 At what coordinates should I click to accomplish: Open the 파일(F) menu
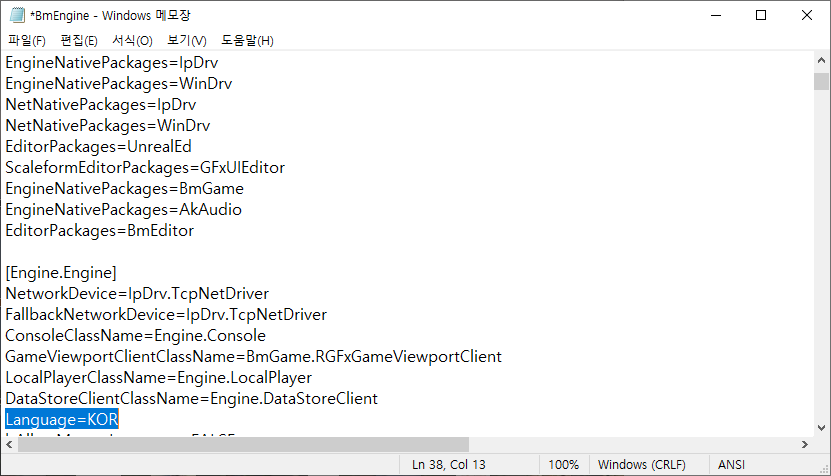point(26,41)
